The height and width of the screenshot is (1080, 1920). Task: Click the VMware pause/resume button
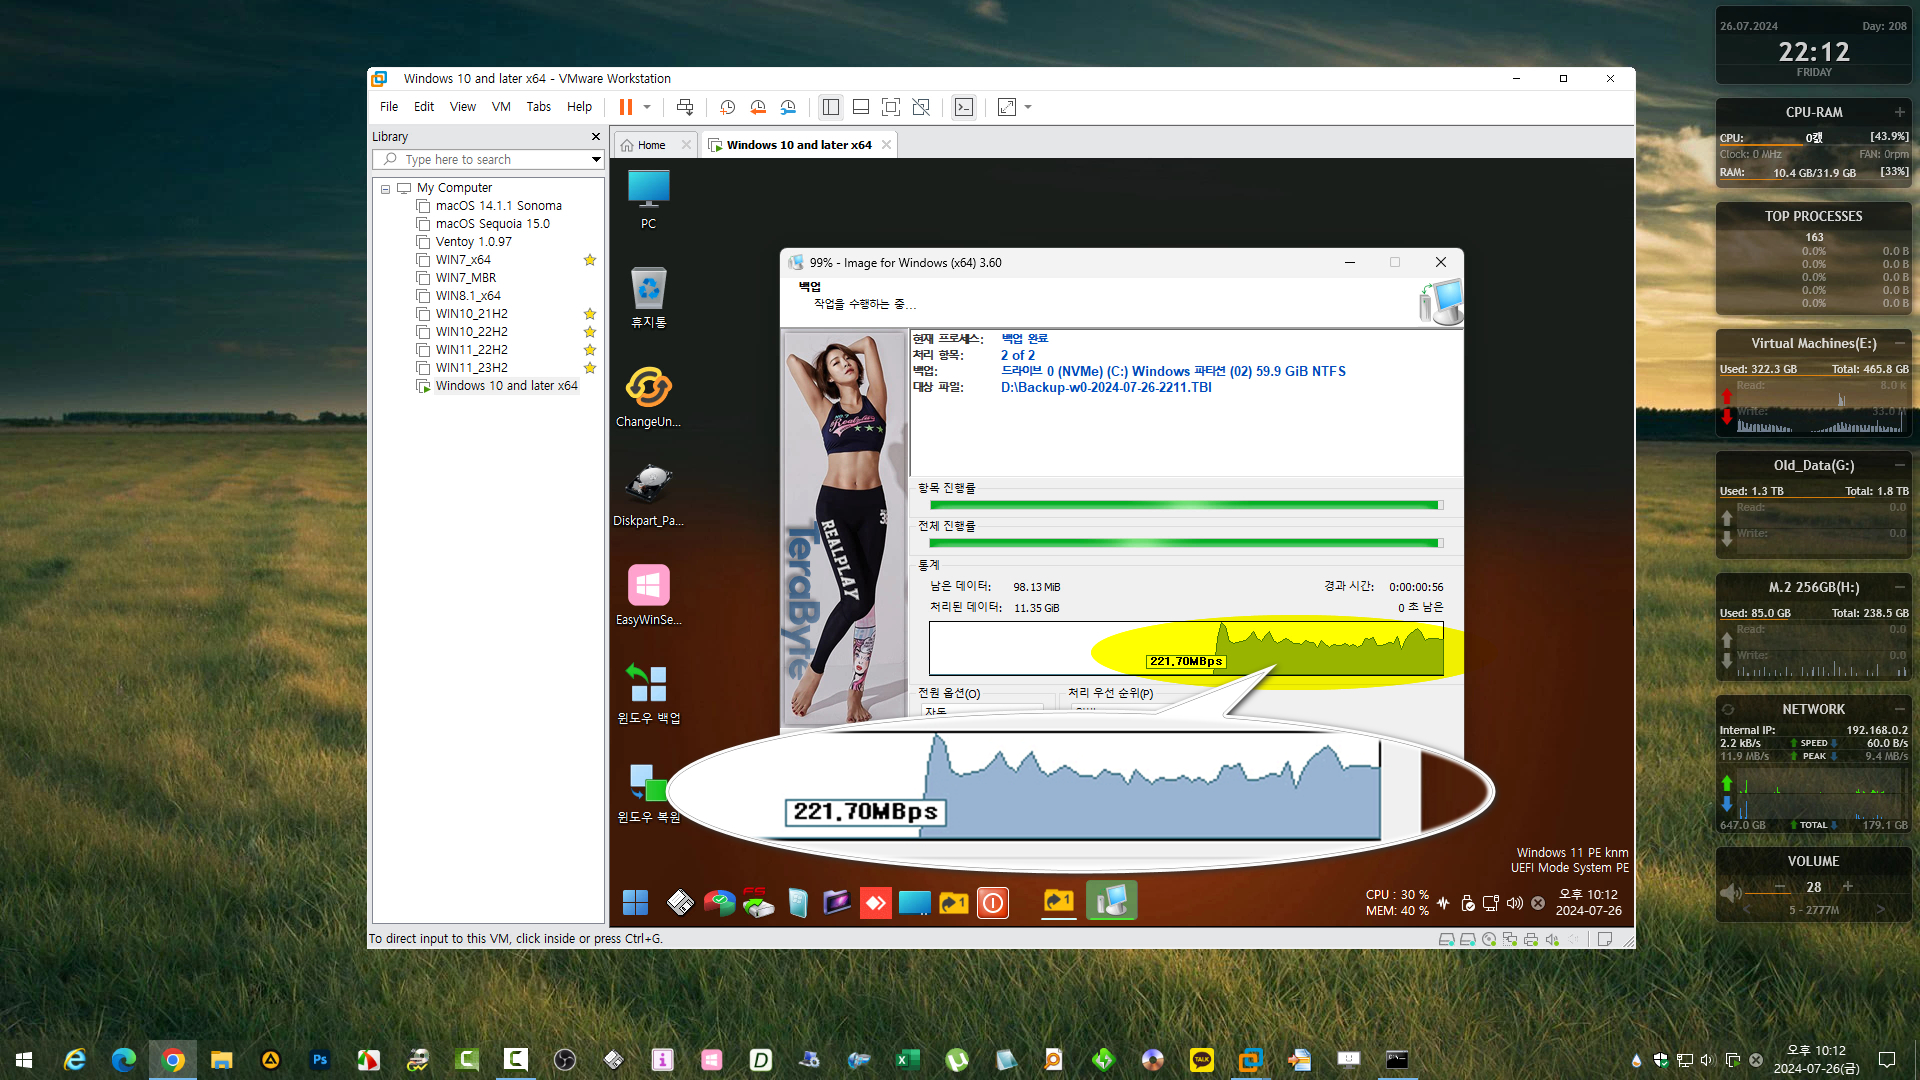(625, 107)
